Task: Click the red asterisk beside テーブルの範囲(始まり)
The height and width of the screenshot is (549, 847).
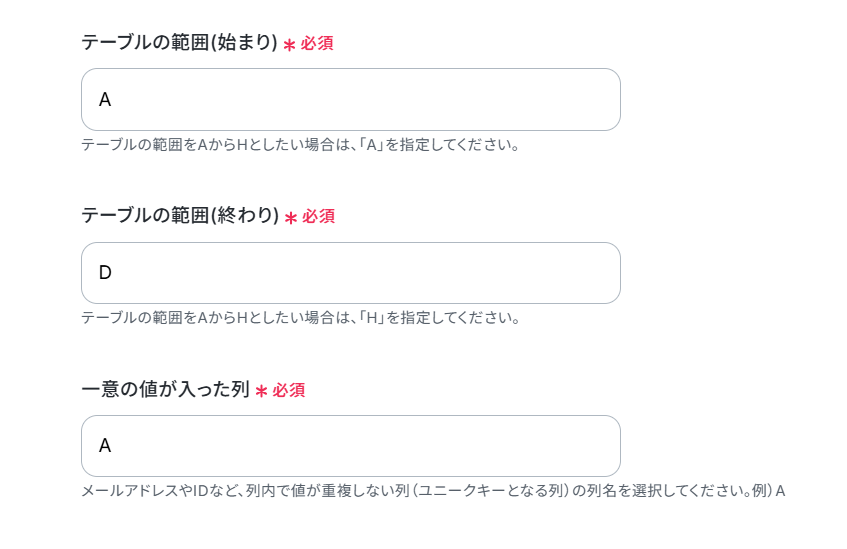Action: click(x=289, y=45)
